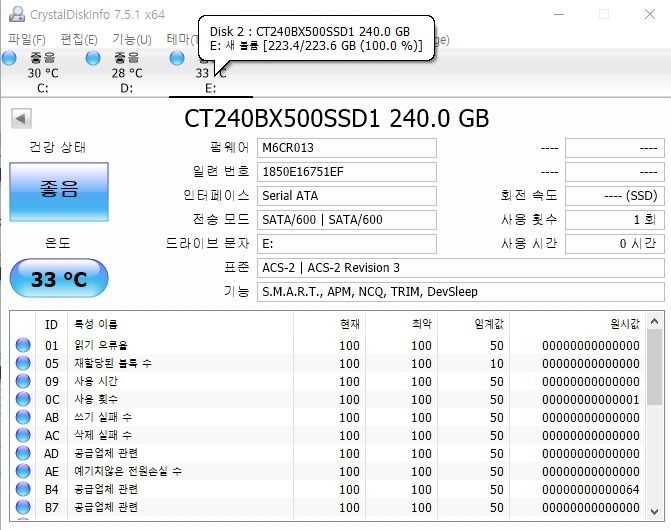This screenshot has height=530, width=671.
Task: Click the blue status orb for drive E:
Action: (177, 58)
